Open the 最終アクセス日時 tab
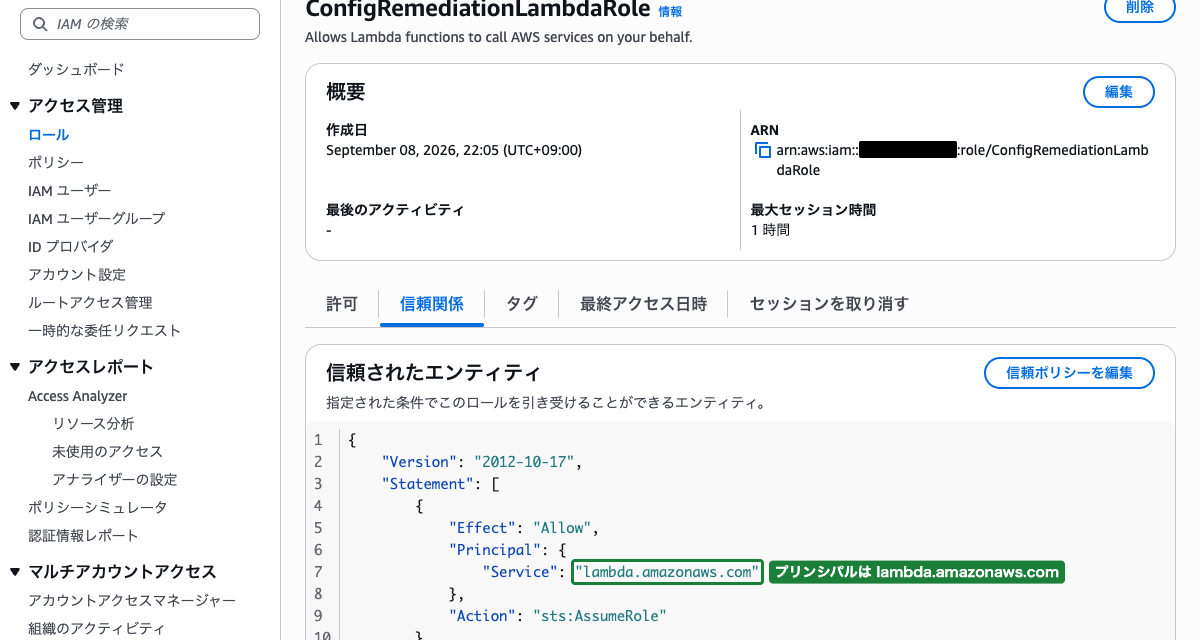This screenshot has width=1200, height=640. (643, 304)
